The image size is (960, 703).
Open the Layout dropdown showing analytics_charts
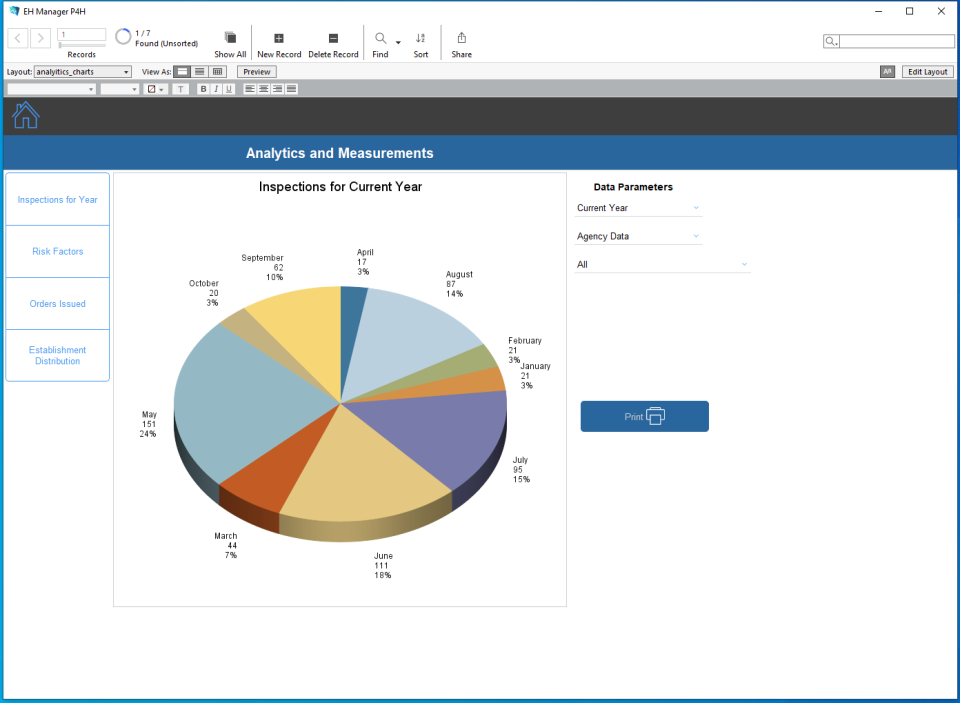82,71
